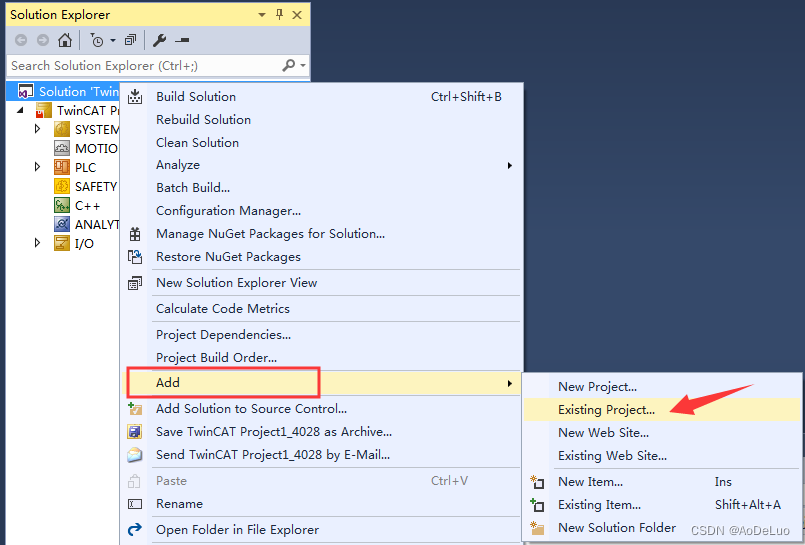This screenshot has height=545, width=805.
Task: Choose Calculate Code Metrics
Action: pyautogui.click(x=321, y=309)
